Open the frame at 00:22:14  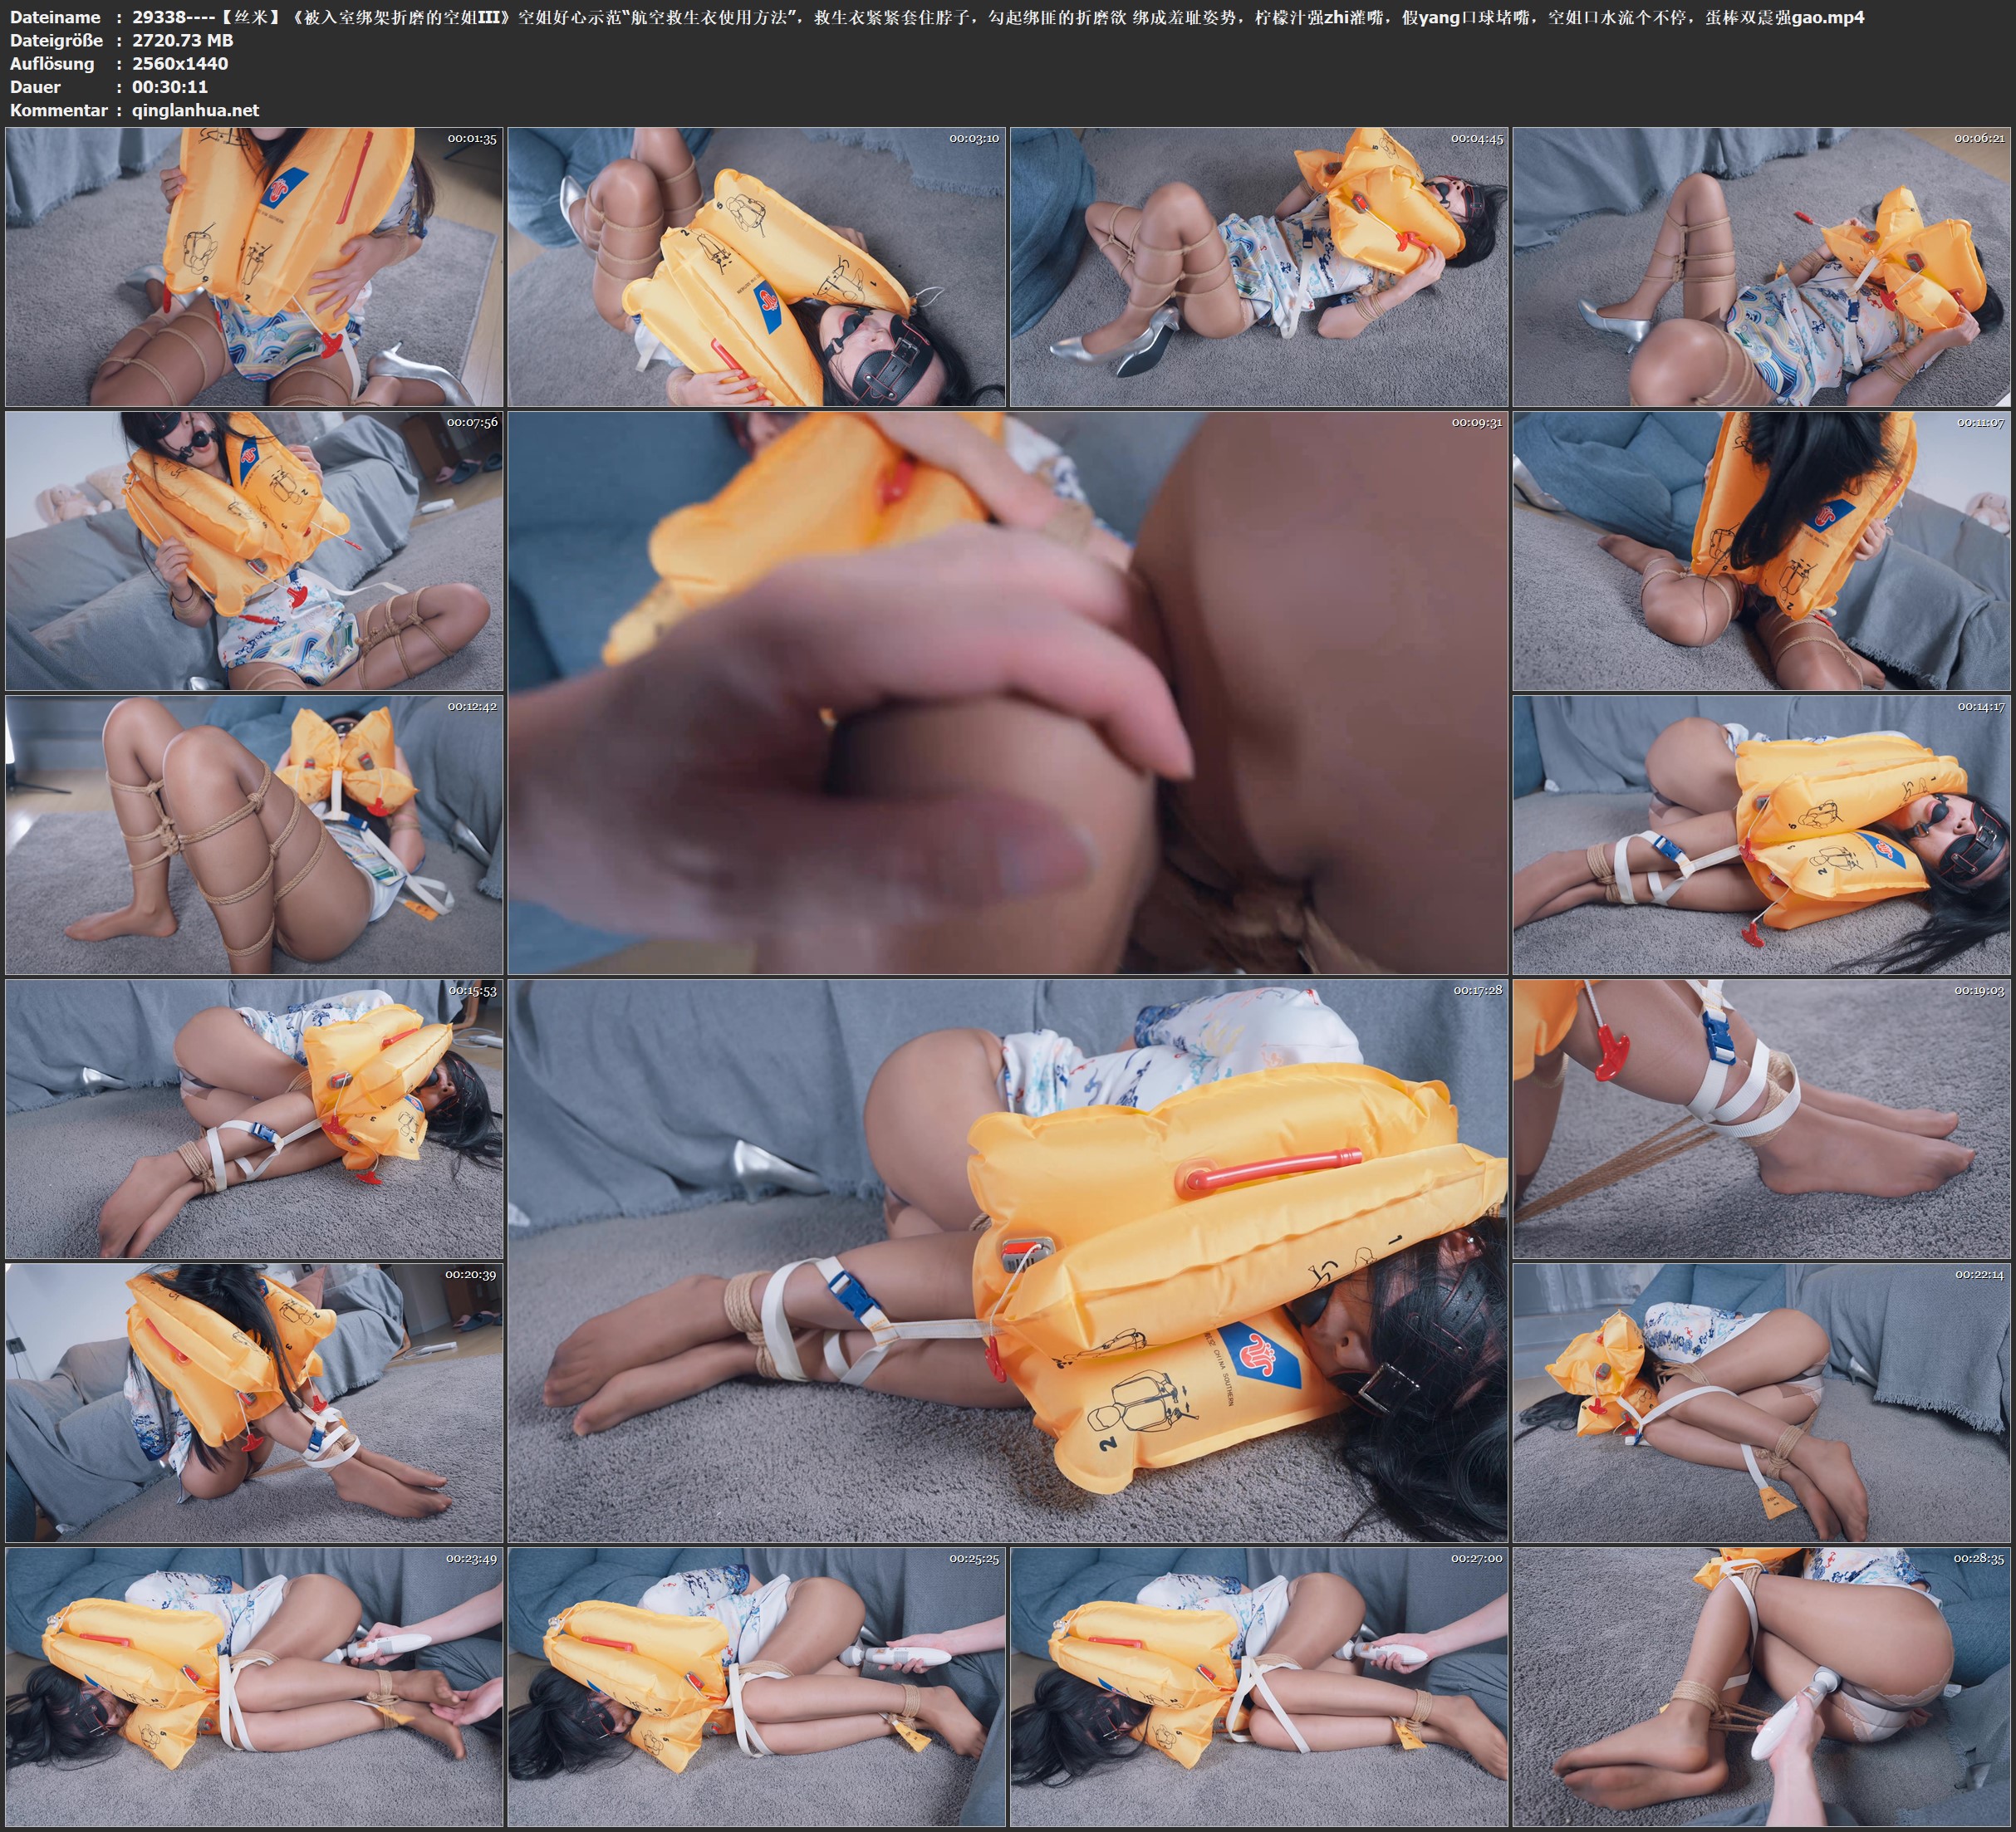pos(1761,1402)
